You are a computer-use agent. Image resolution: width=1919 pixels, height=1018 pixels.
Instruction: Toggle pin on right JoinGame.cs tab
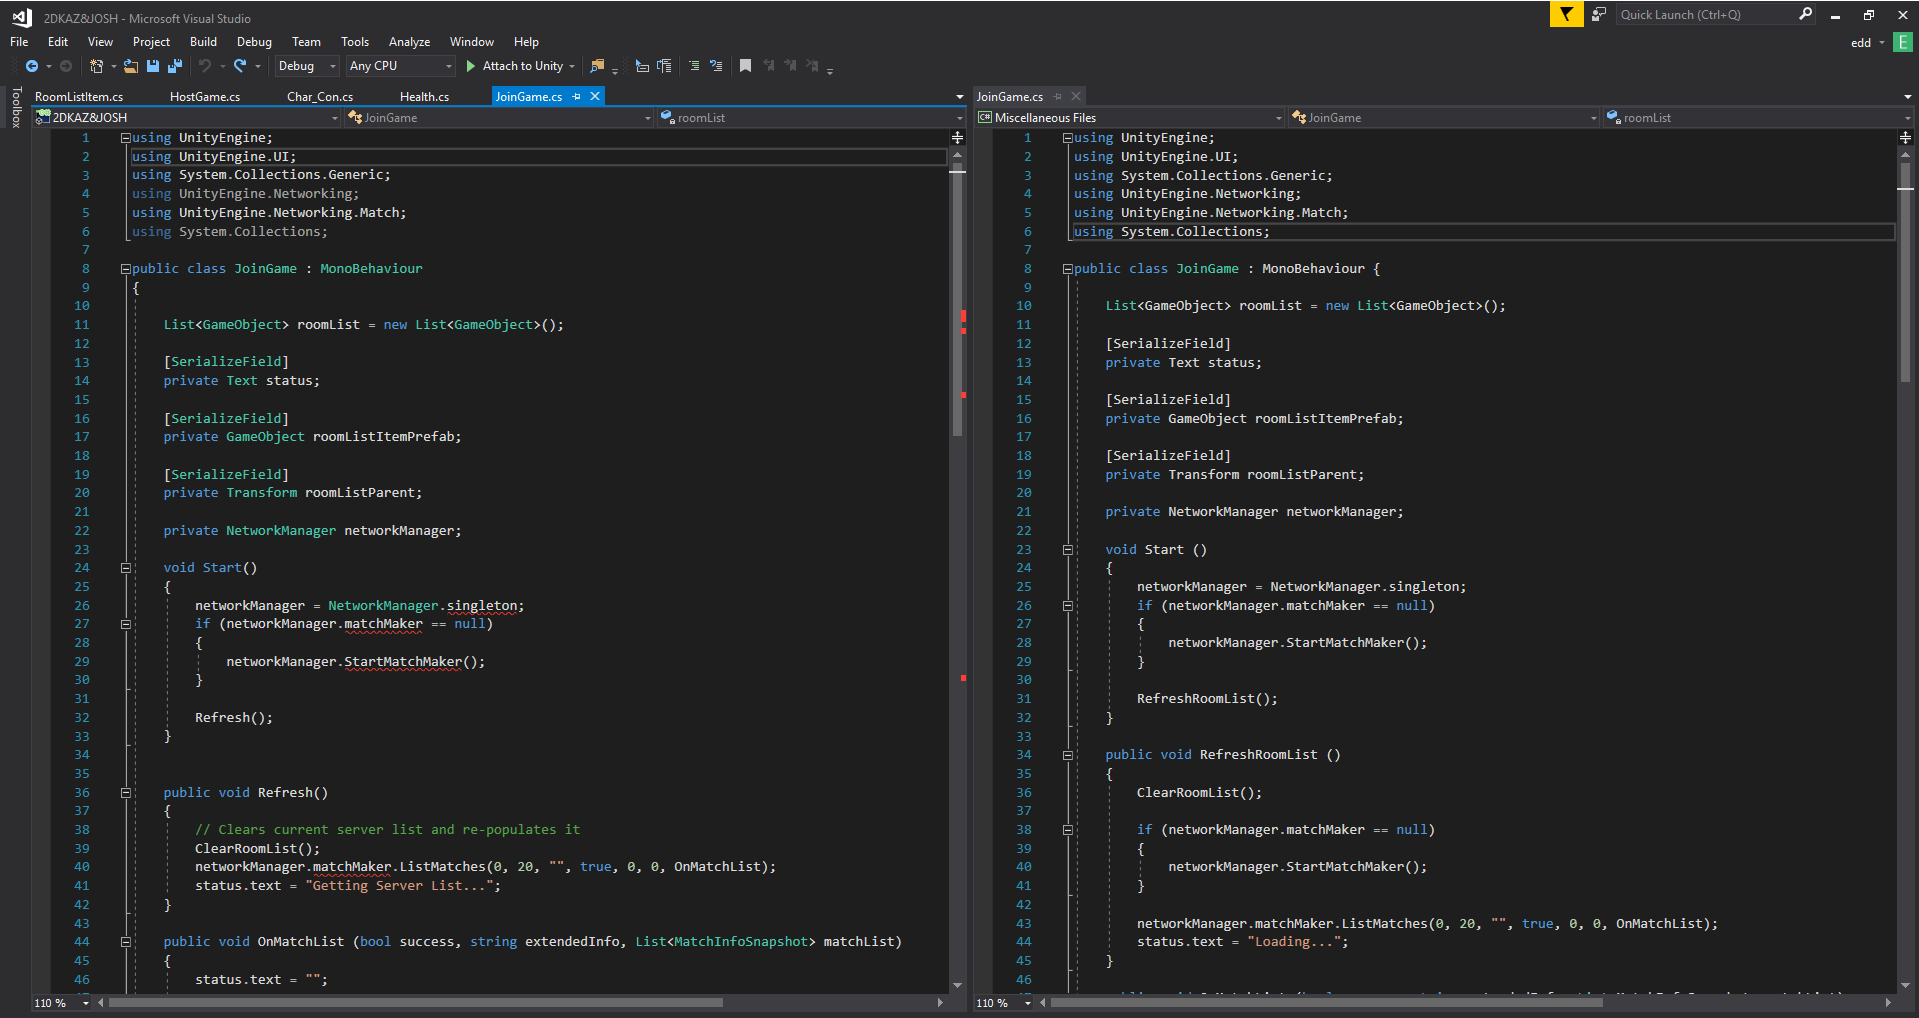click(1057, 97)
